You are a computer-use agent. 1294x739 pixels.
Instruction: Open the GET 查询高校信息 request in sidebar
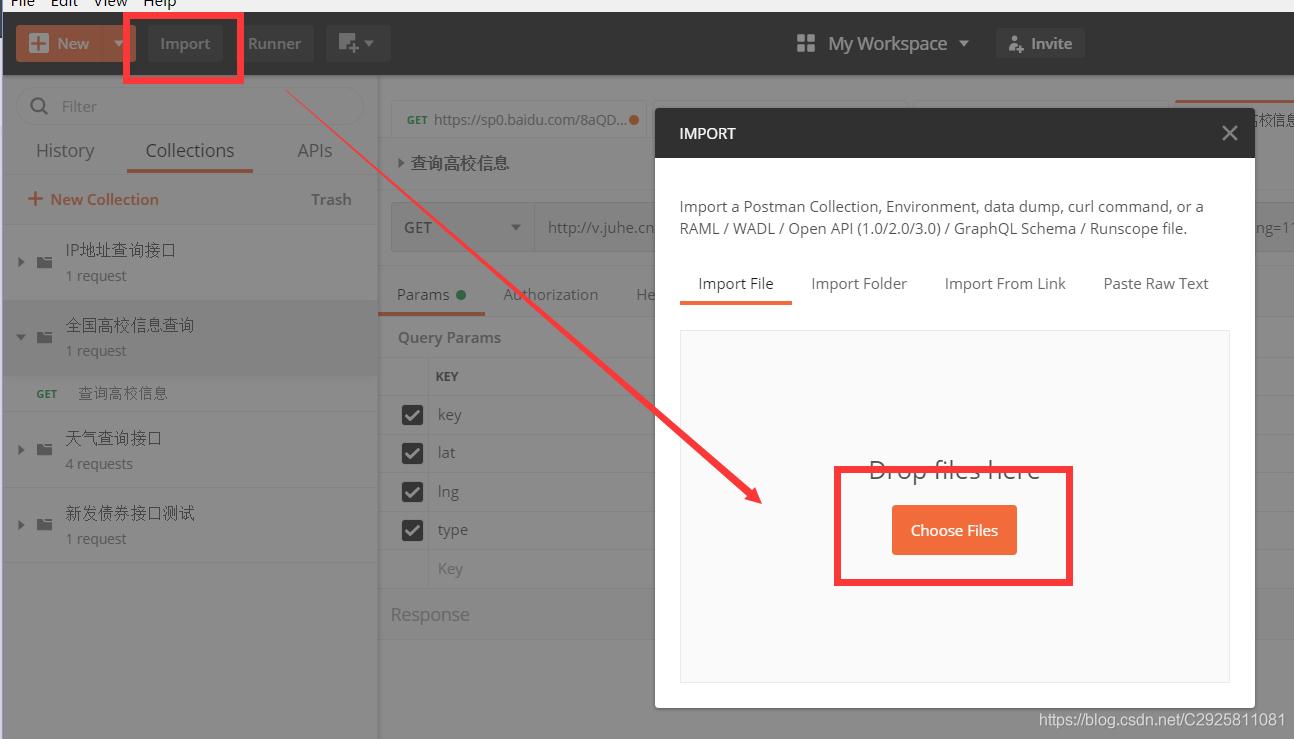click(190, 393)
